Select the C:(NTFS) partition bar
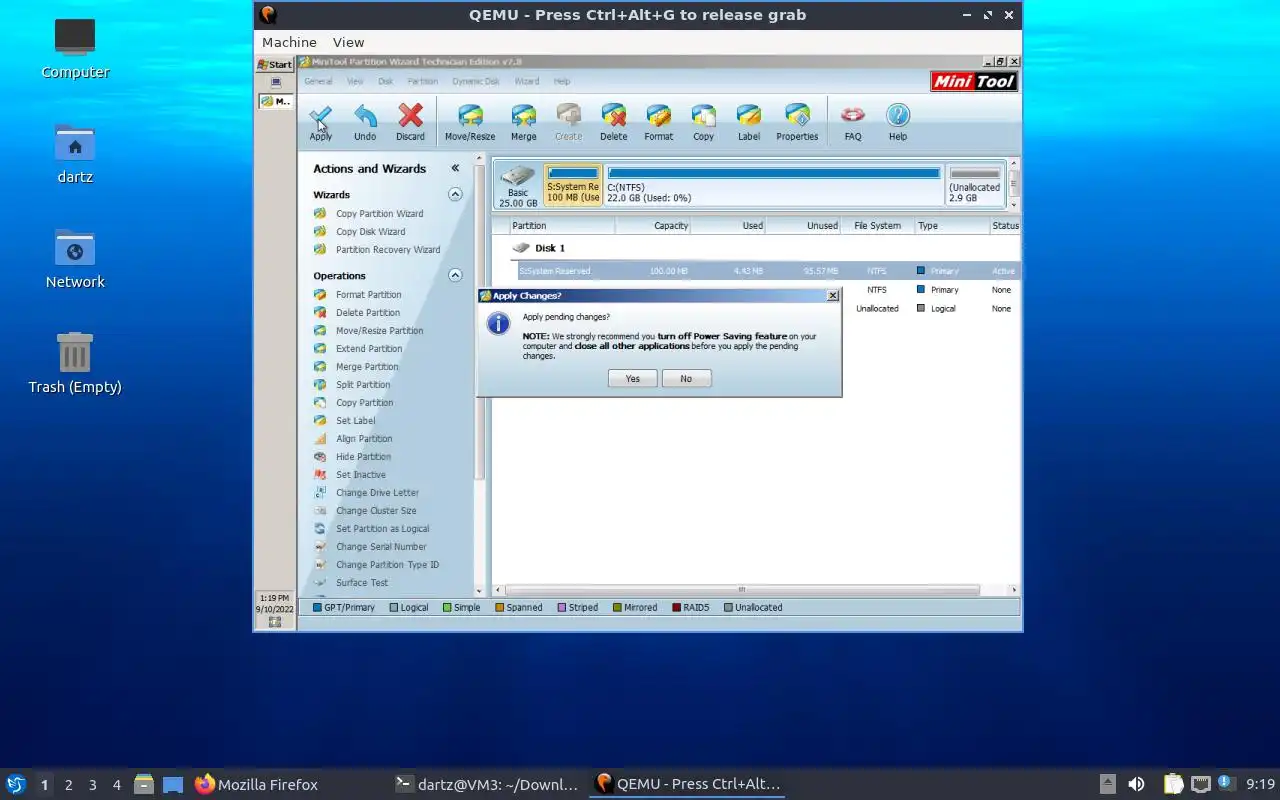This screenshot has height=800, width=1280. coord(774,186)
